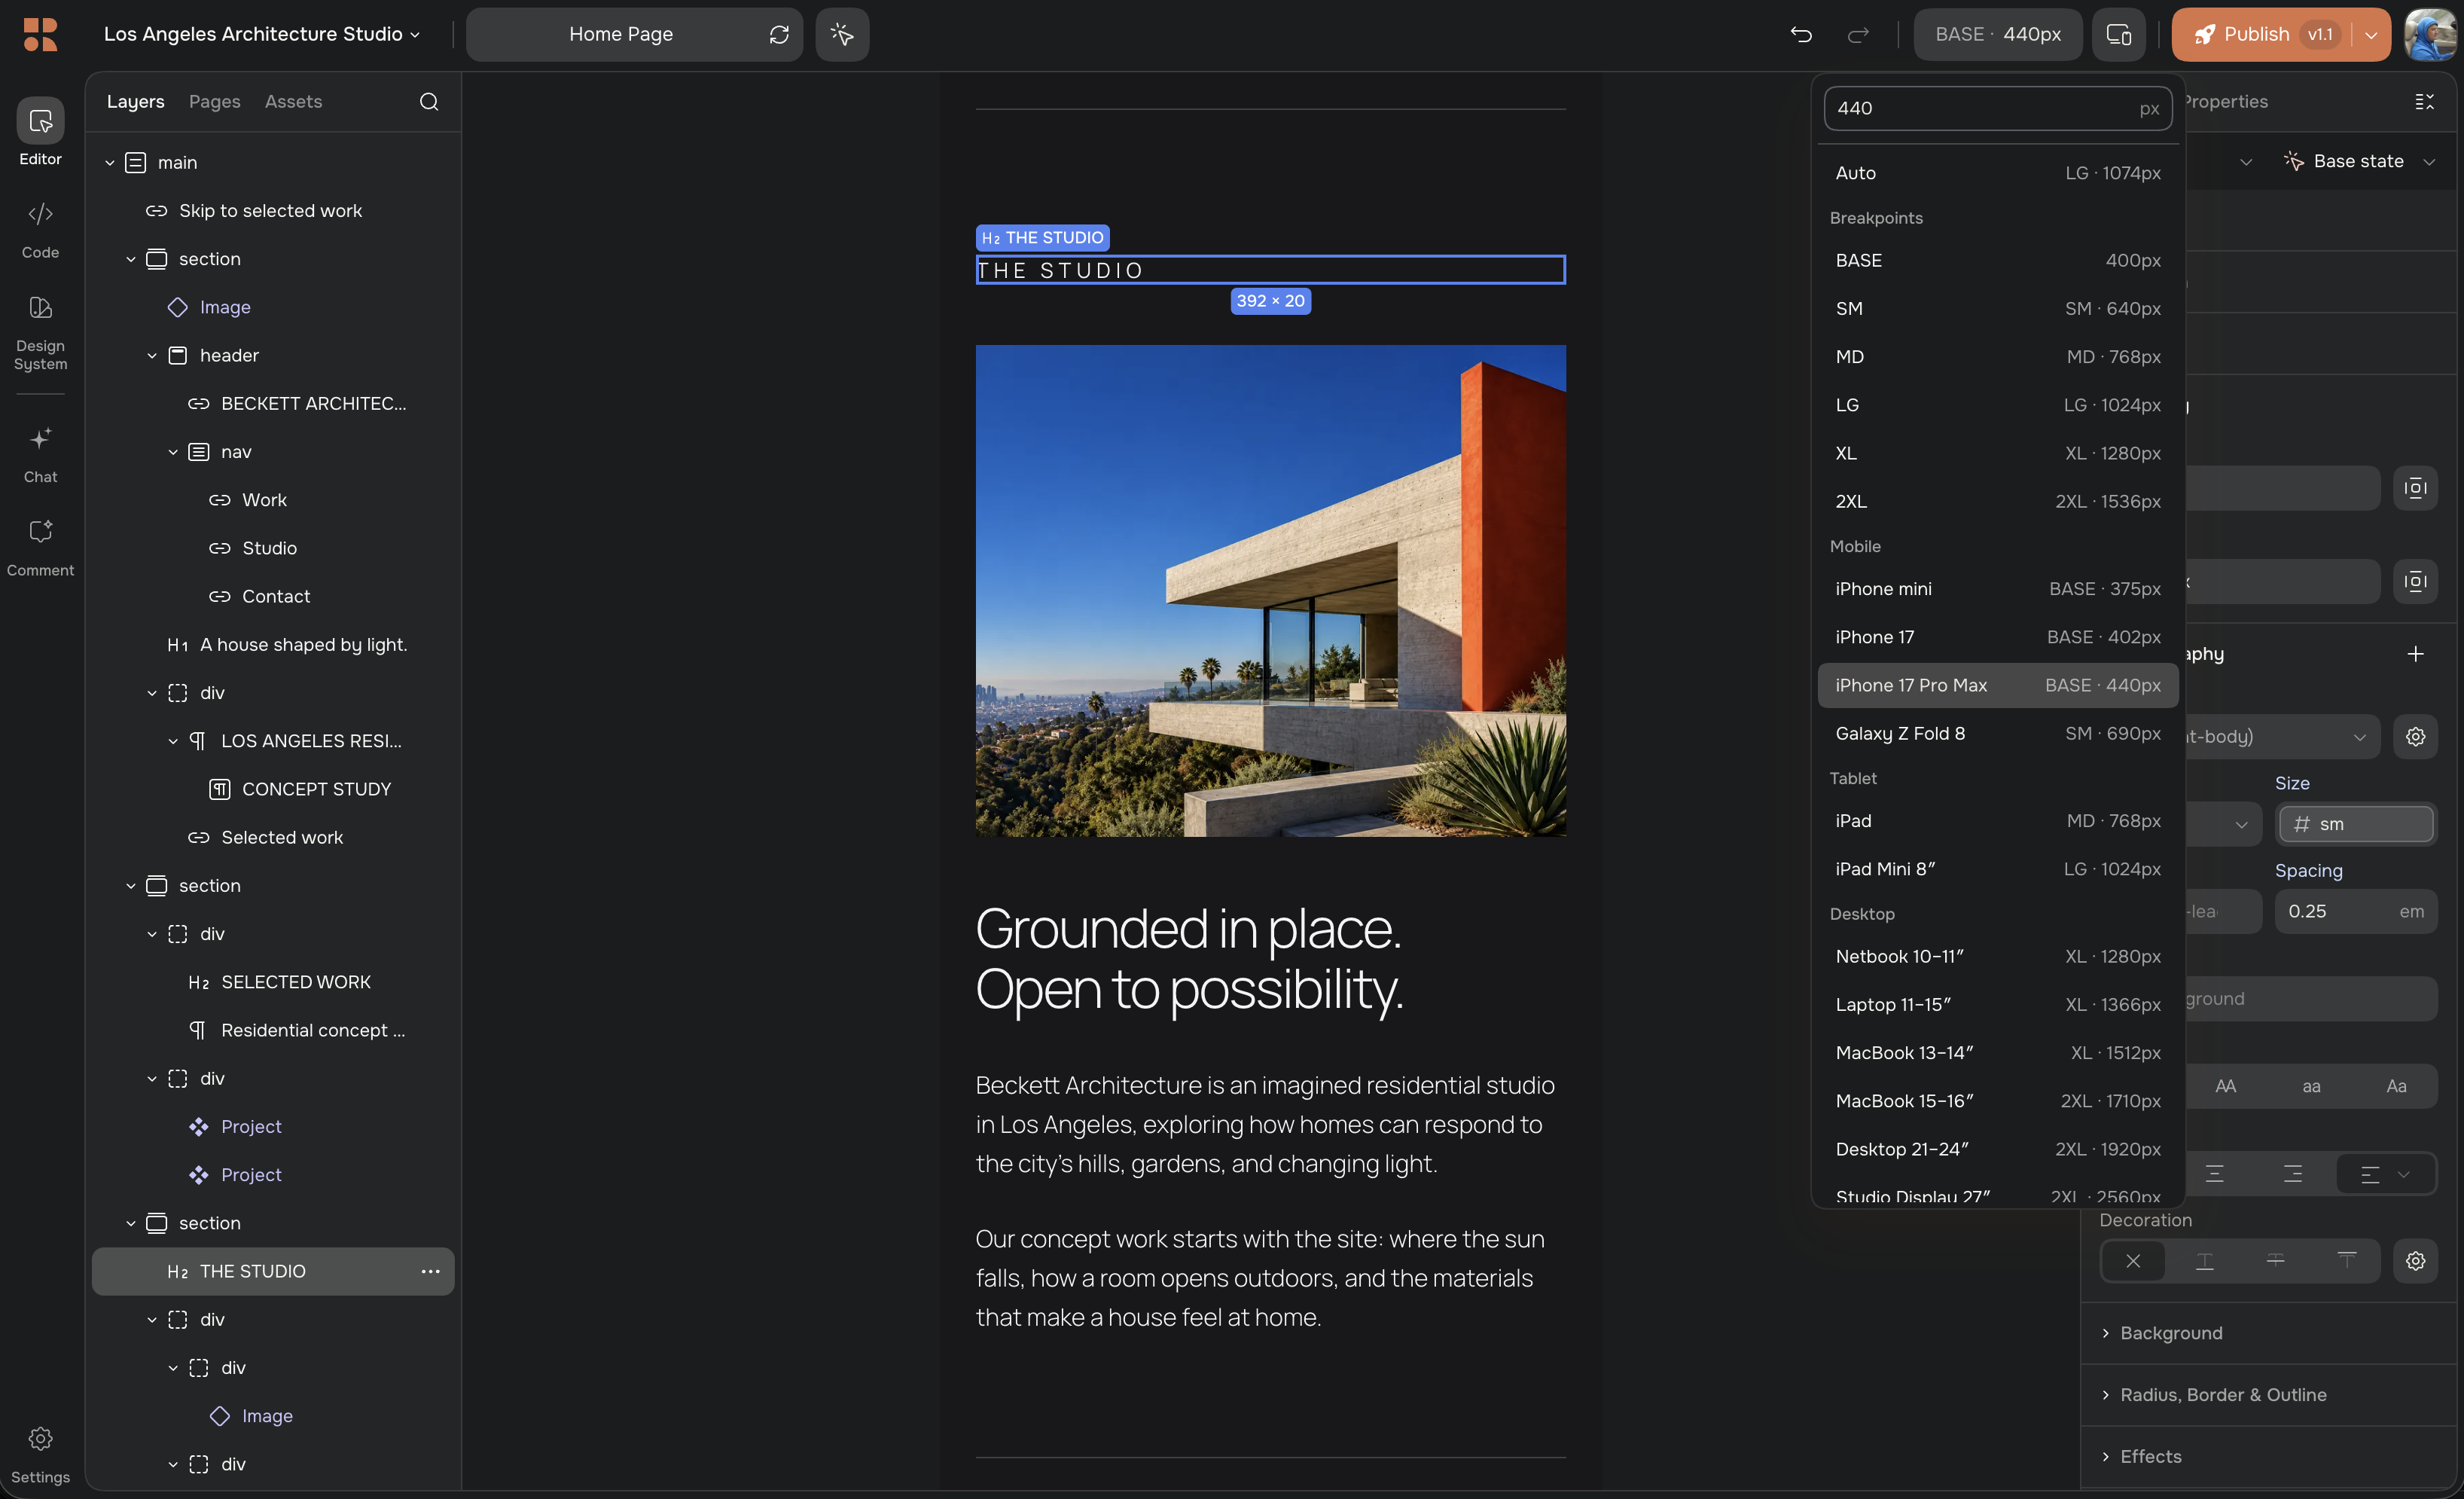Collapse the nav layer

click(x=172, y=452)
